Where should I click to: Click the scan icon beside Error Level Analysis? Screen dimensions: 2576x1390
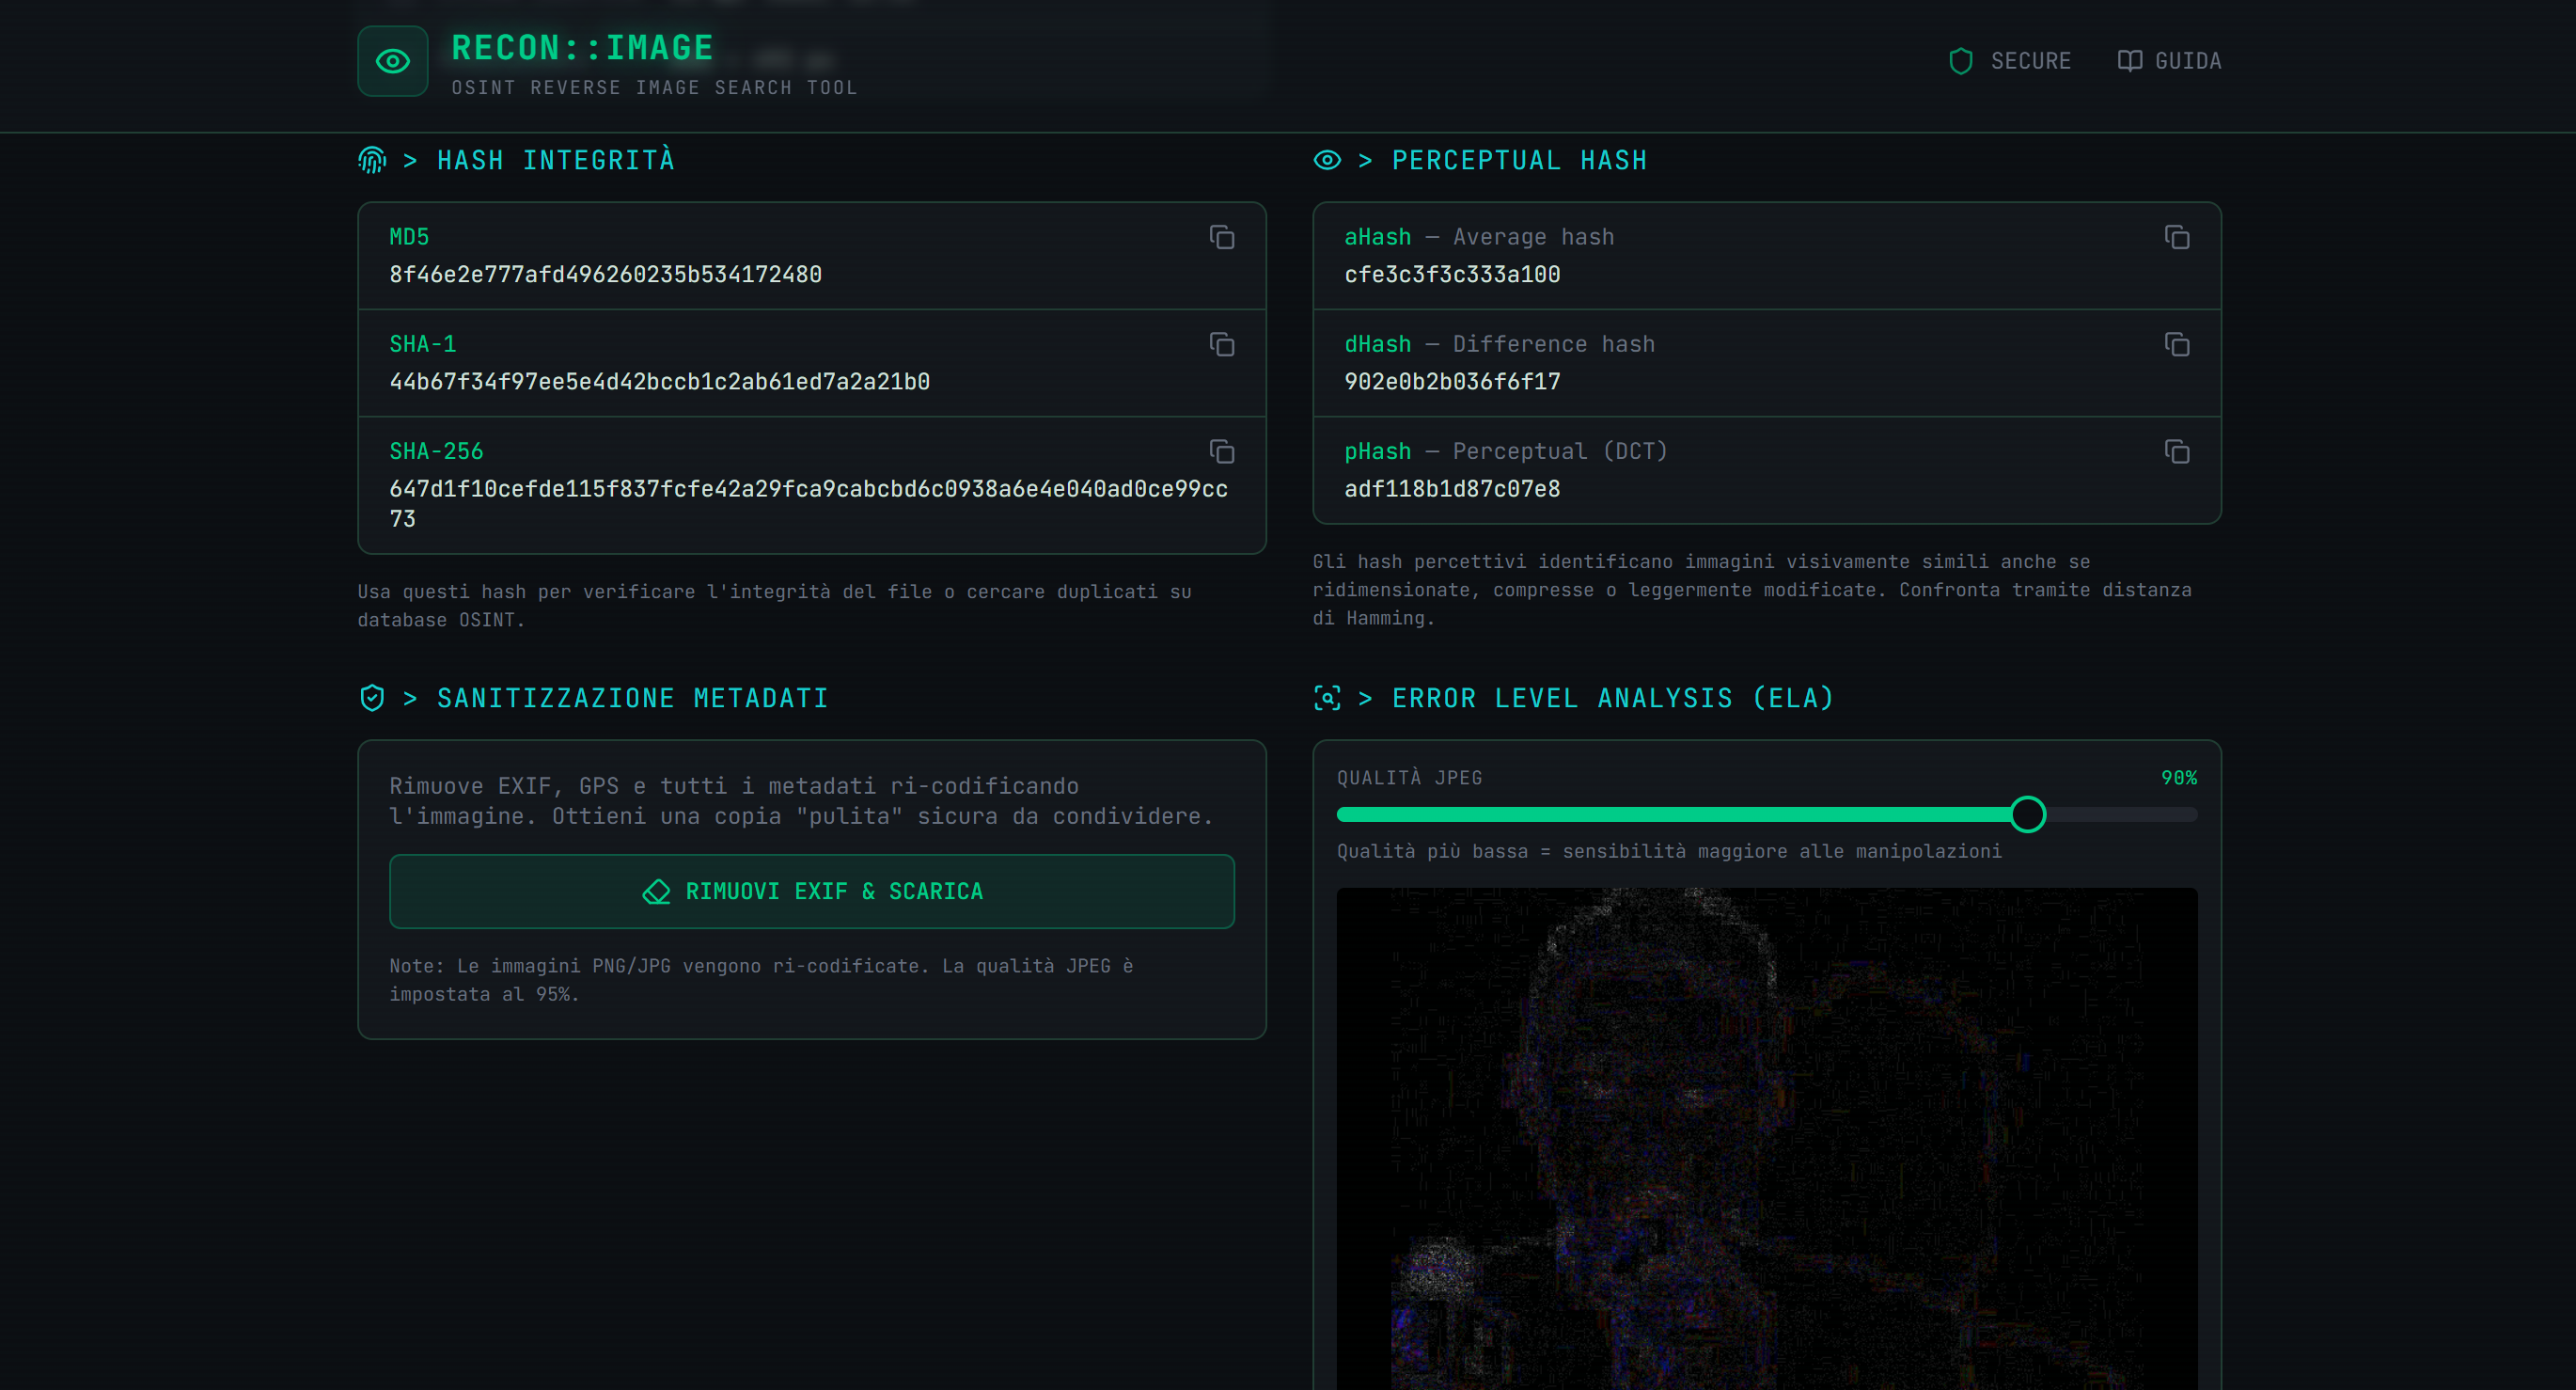coord(1327,698)
